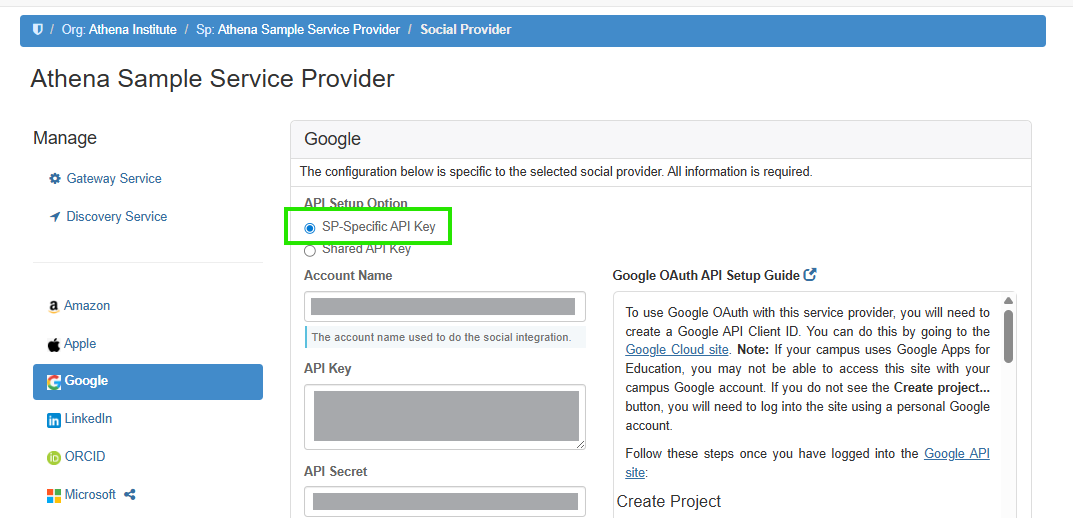Click the Gateway Service gear icon
1073x518 pixels.
(55, 179)
